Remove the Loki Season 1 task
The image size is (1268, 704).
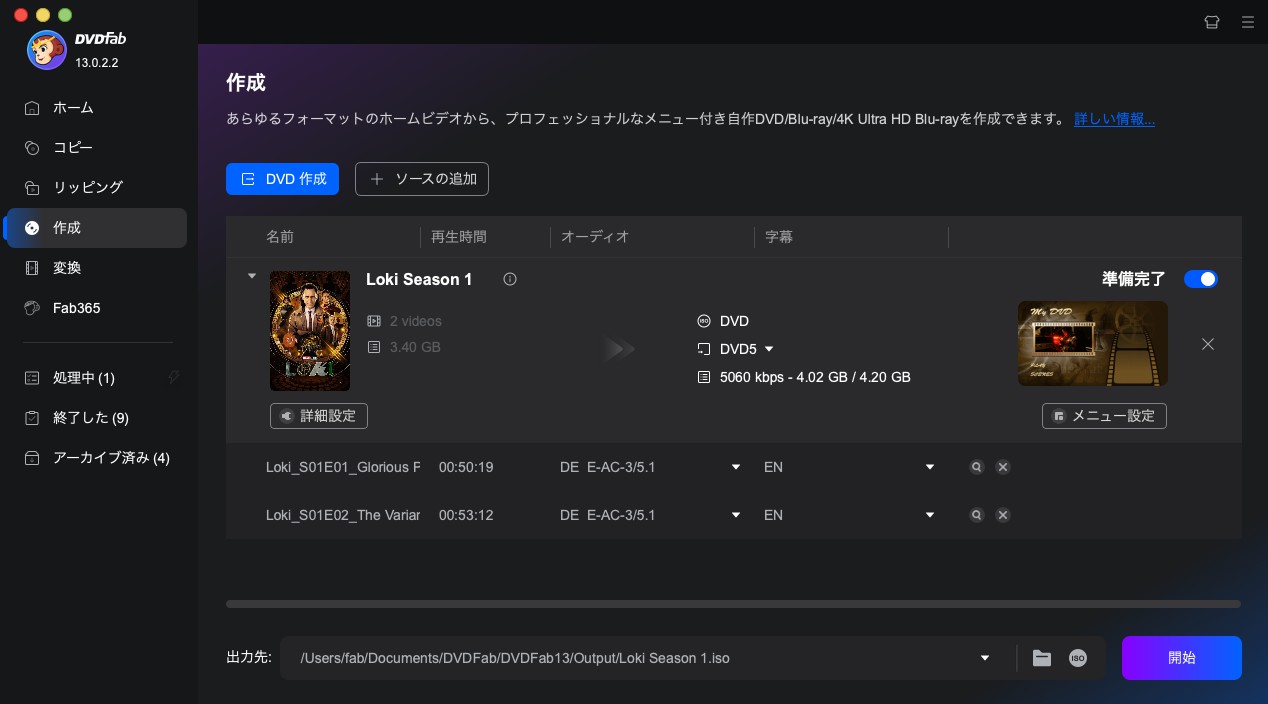click(x=1208, y=344)
